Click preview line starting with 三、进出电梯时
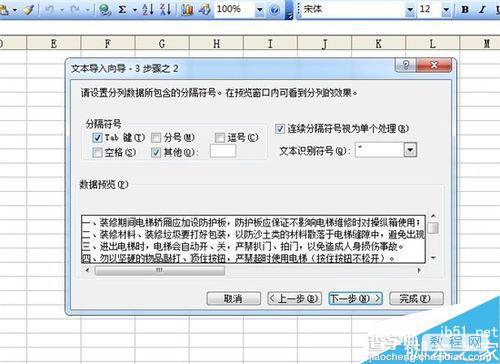The width and height of the screenshot is (500, 364). 243,246
